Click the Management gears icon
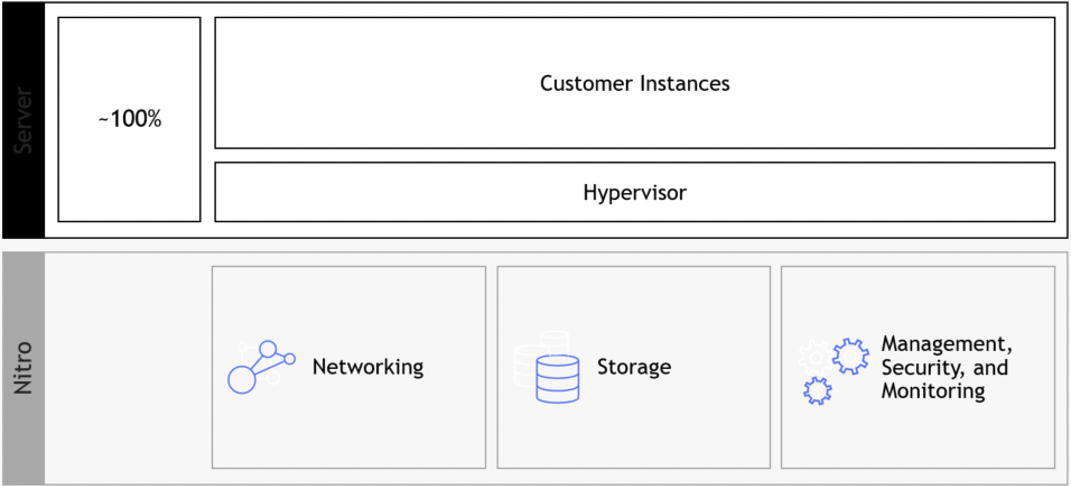 [834, 371]
